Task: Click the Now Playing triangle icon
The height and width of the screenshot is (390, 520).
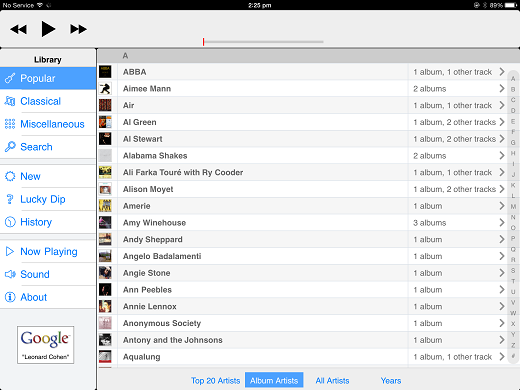Action: [x=10, y=251]
